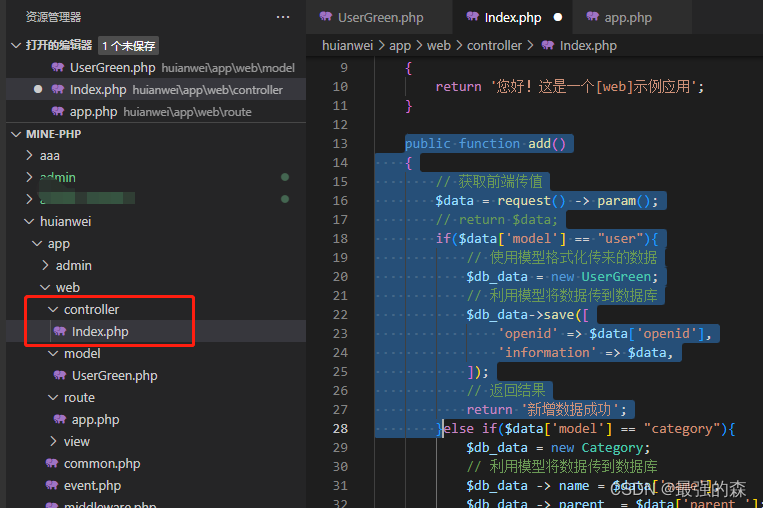Screen dimensions: 763x508
Task: Click 'Category' class name on line 29
Action: (x=612, y=447)
